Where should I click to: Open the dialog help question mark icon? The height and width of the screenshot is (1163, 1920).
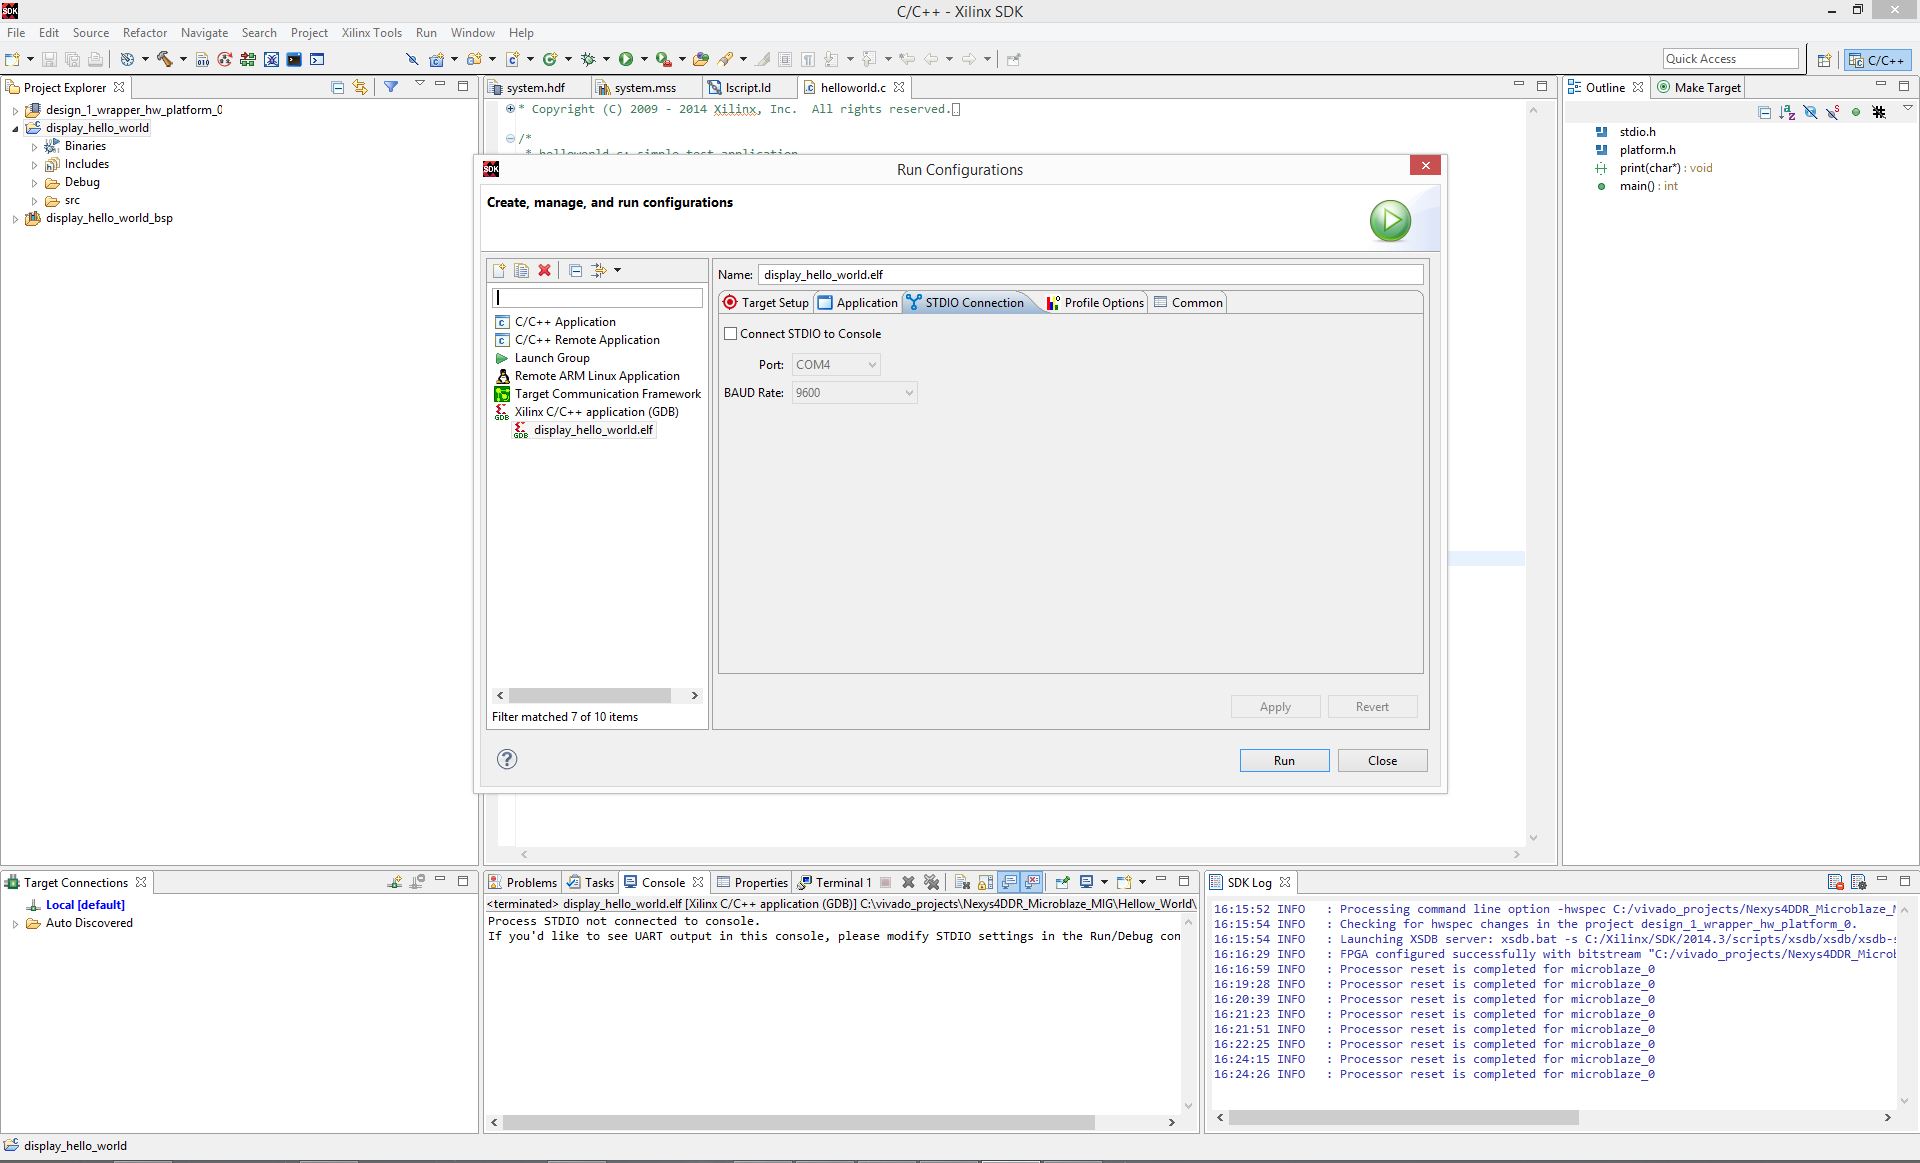coord(507,759)
